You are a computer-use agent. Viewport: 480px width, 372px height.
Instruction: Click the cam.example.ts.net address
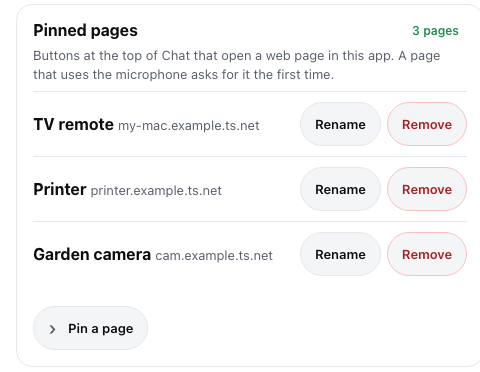[214, 256]
